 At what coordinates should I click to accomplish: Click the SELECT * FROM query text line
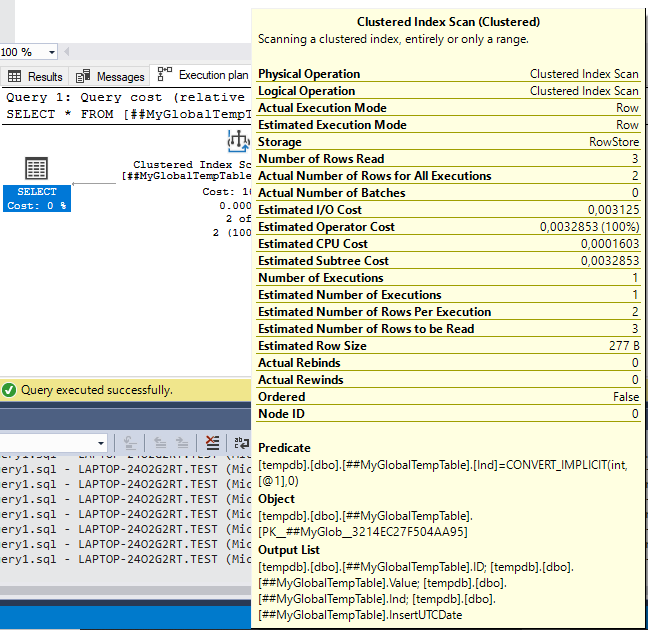pos(129,114)
